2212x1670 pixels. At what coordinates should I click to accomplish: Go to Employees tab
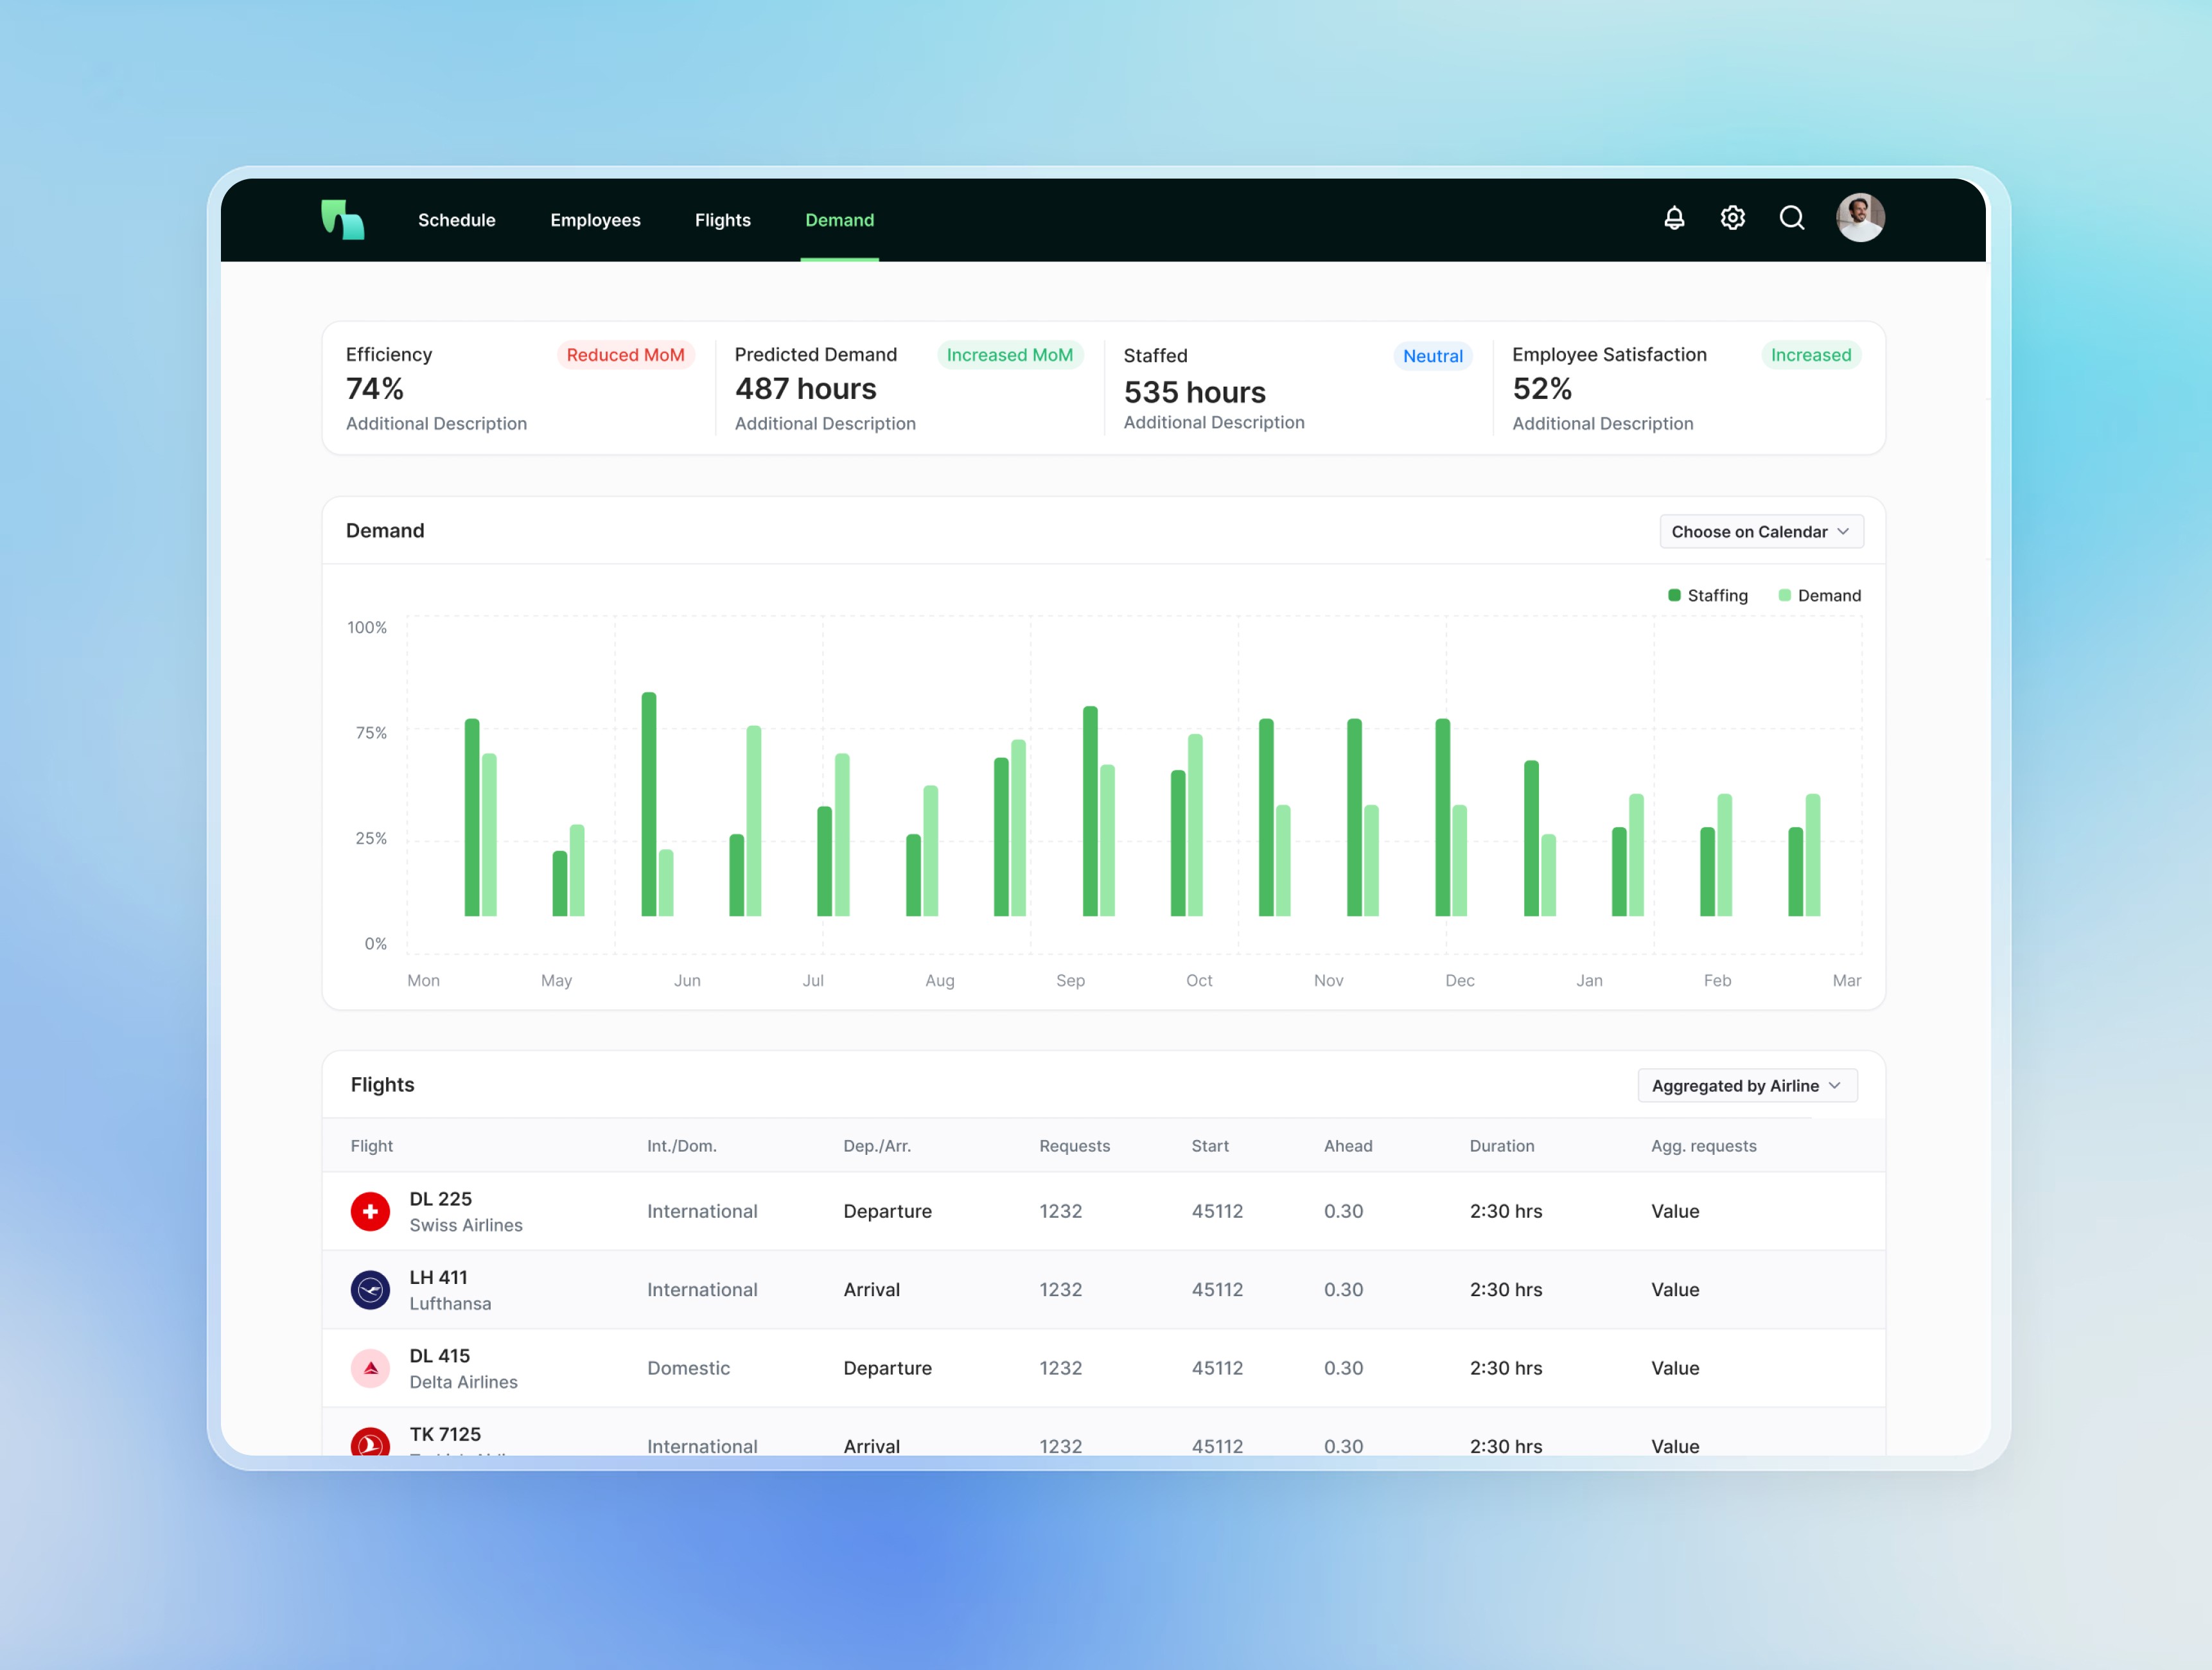[595, 220]
